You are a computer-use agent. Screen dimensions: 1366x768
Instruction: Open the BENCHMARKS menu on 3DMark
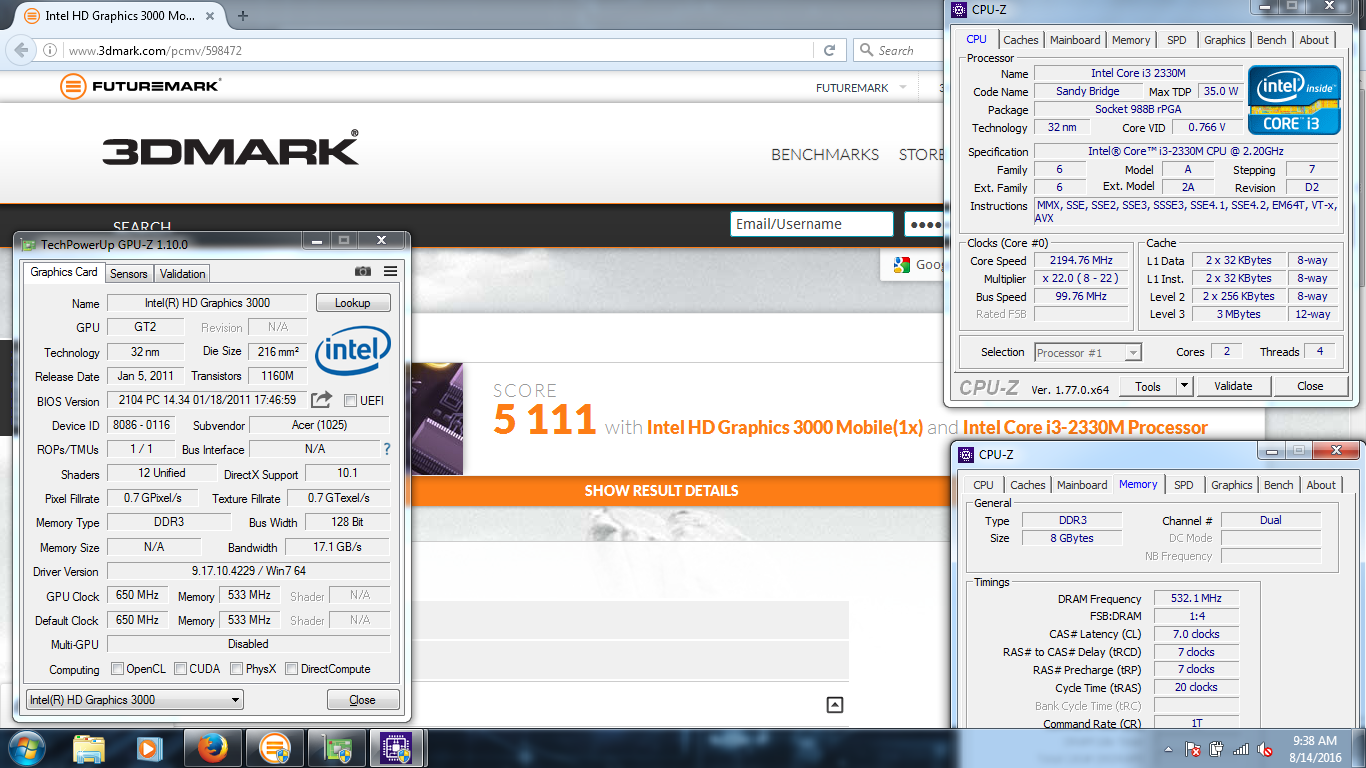pos(825,154)
